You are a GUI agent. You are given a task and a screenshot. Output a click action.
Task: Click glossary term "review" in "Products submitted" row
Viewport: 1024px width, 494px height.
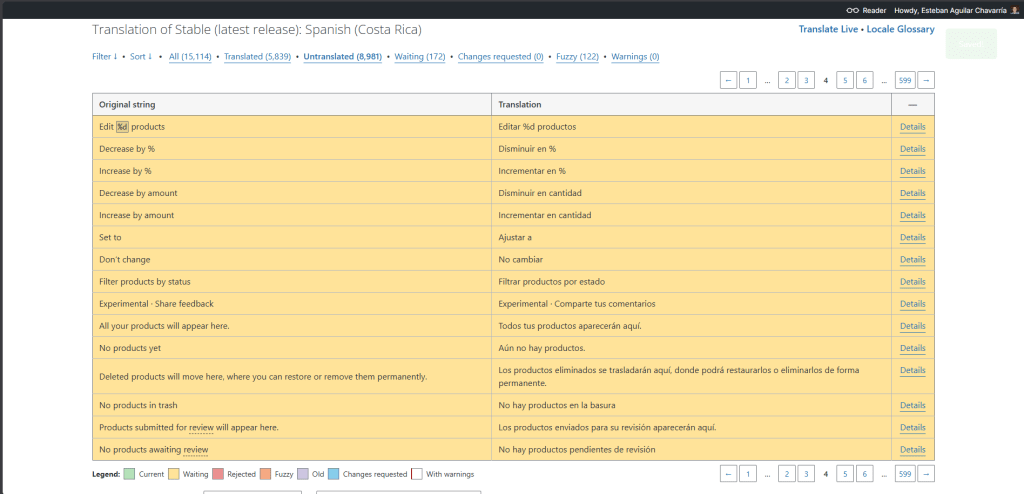pos(201,428)
